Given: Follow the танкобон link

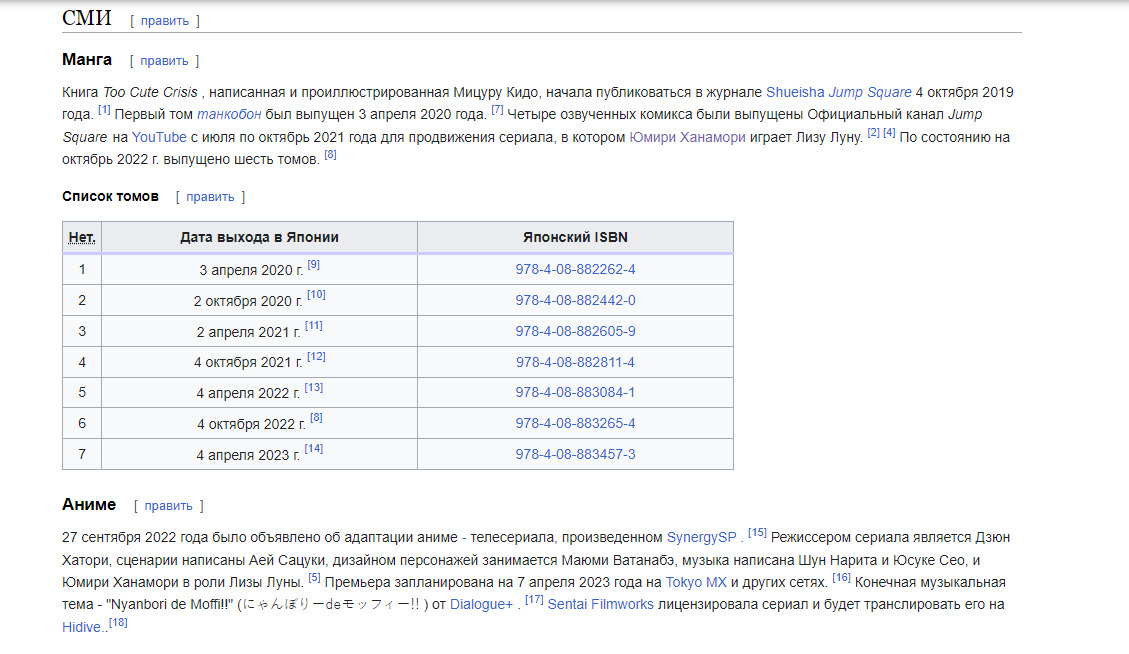Looking at the screenshot, I should click(229, 114).
